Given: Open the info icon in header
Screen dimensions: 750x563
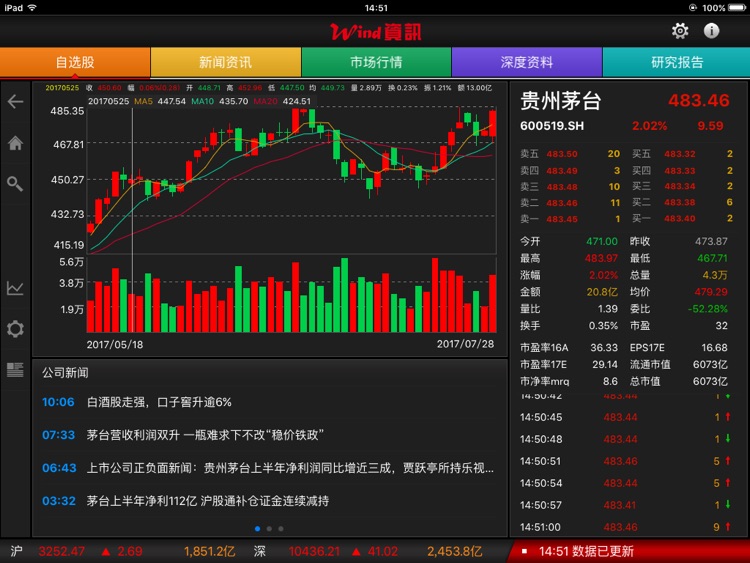Looking at the screenshot, I should (711, 31).
